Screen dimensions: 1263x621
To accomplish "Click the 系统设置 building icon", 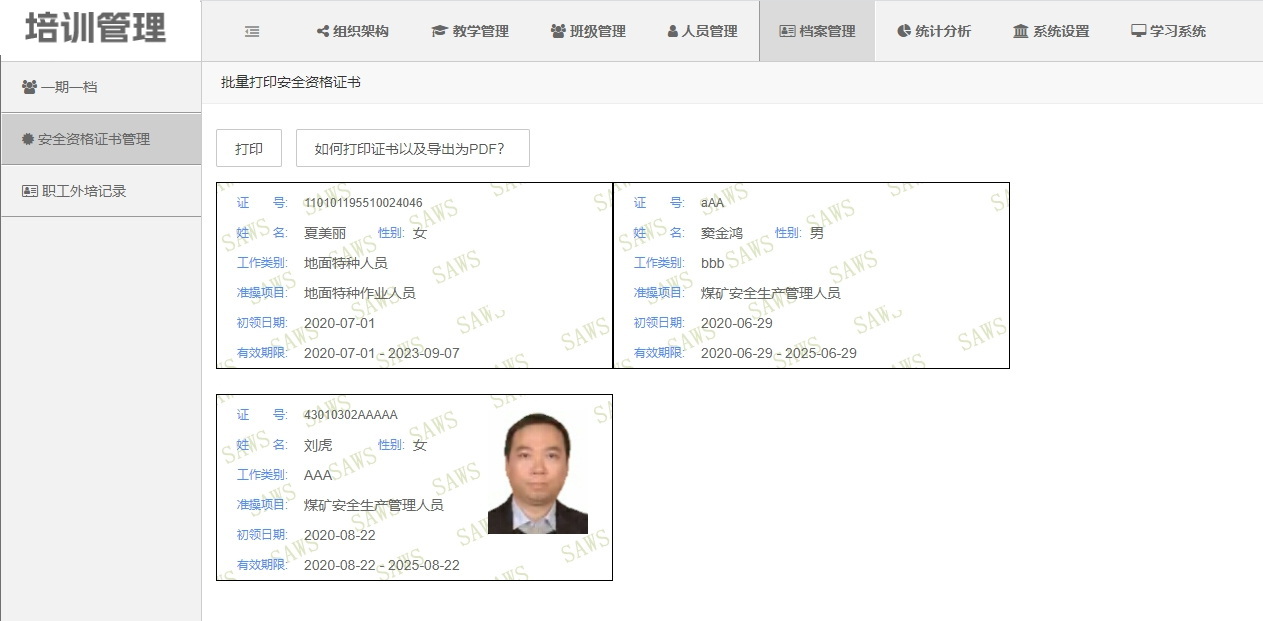I will (x=1020, y=31).
